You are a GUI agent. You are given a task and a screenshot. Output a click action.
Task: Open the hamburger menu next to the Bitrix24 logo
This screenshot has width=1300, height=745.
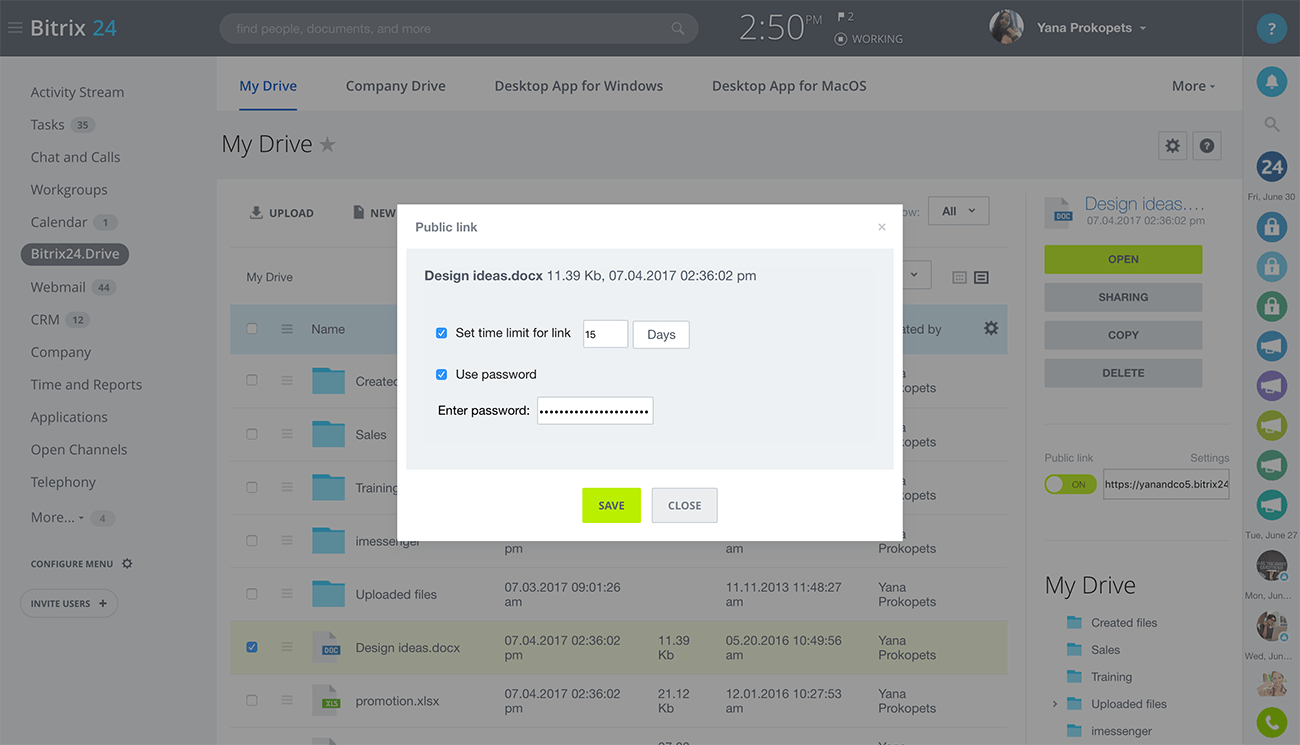coord(14,27)
